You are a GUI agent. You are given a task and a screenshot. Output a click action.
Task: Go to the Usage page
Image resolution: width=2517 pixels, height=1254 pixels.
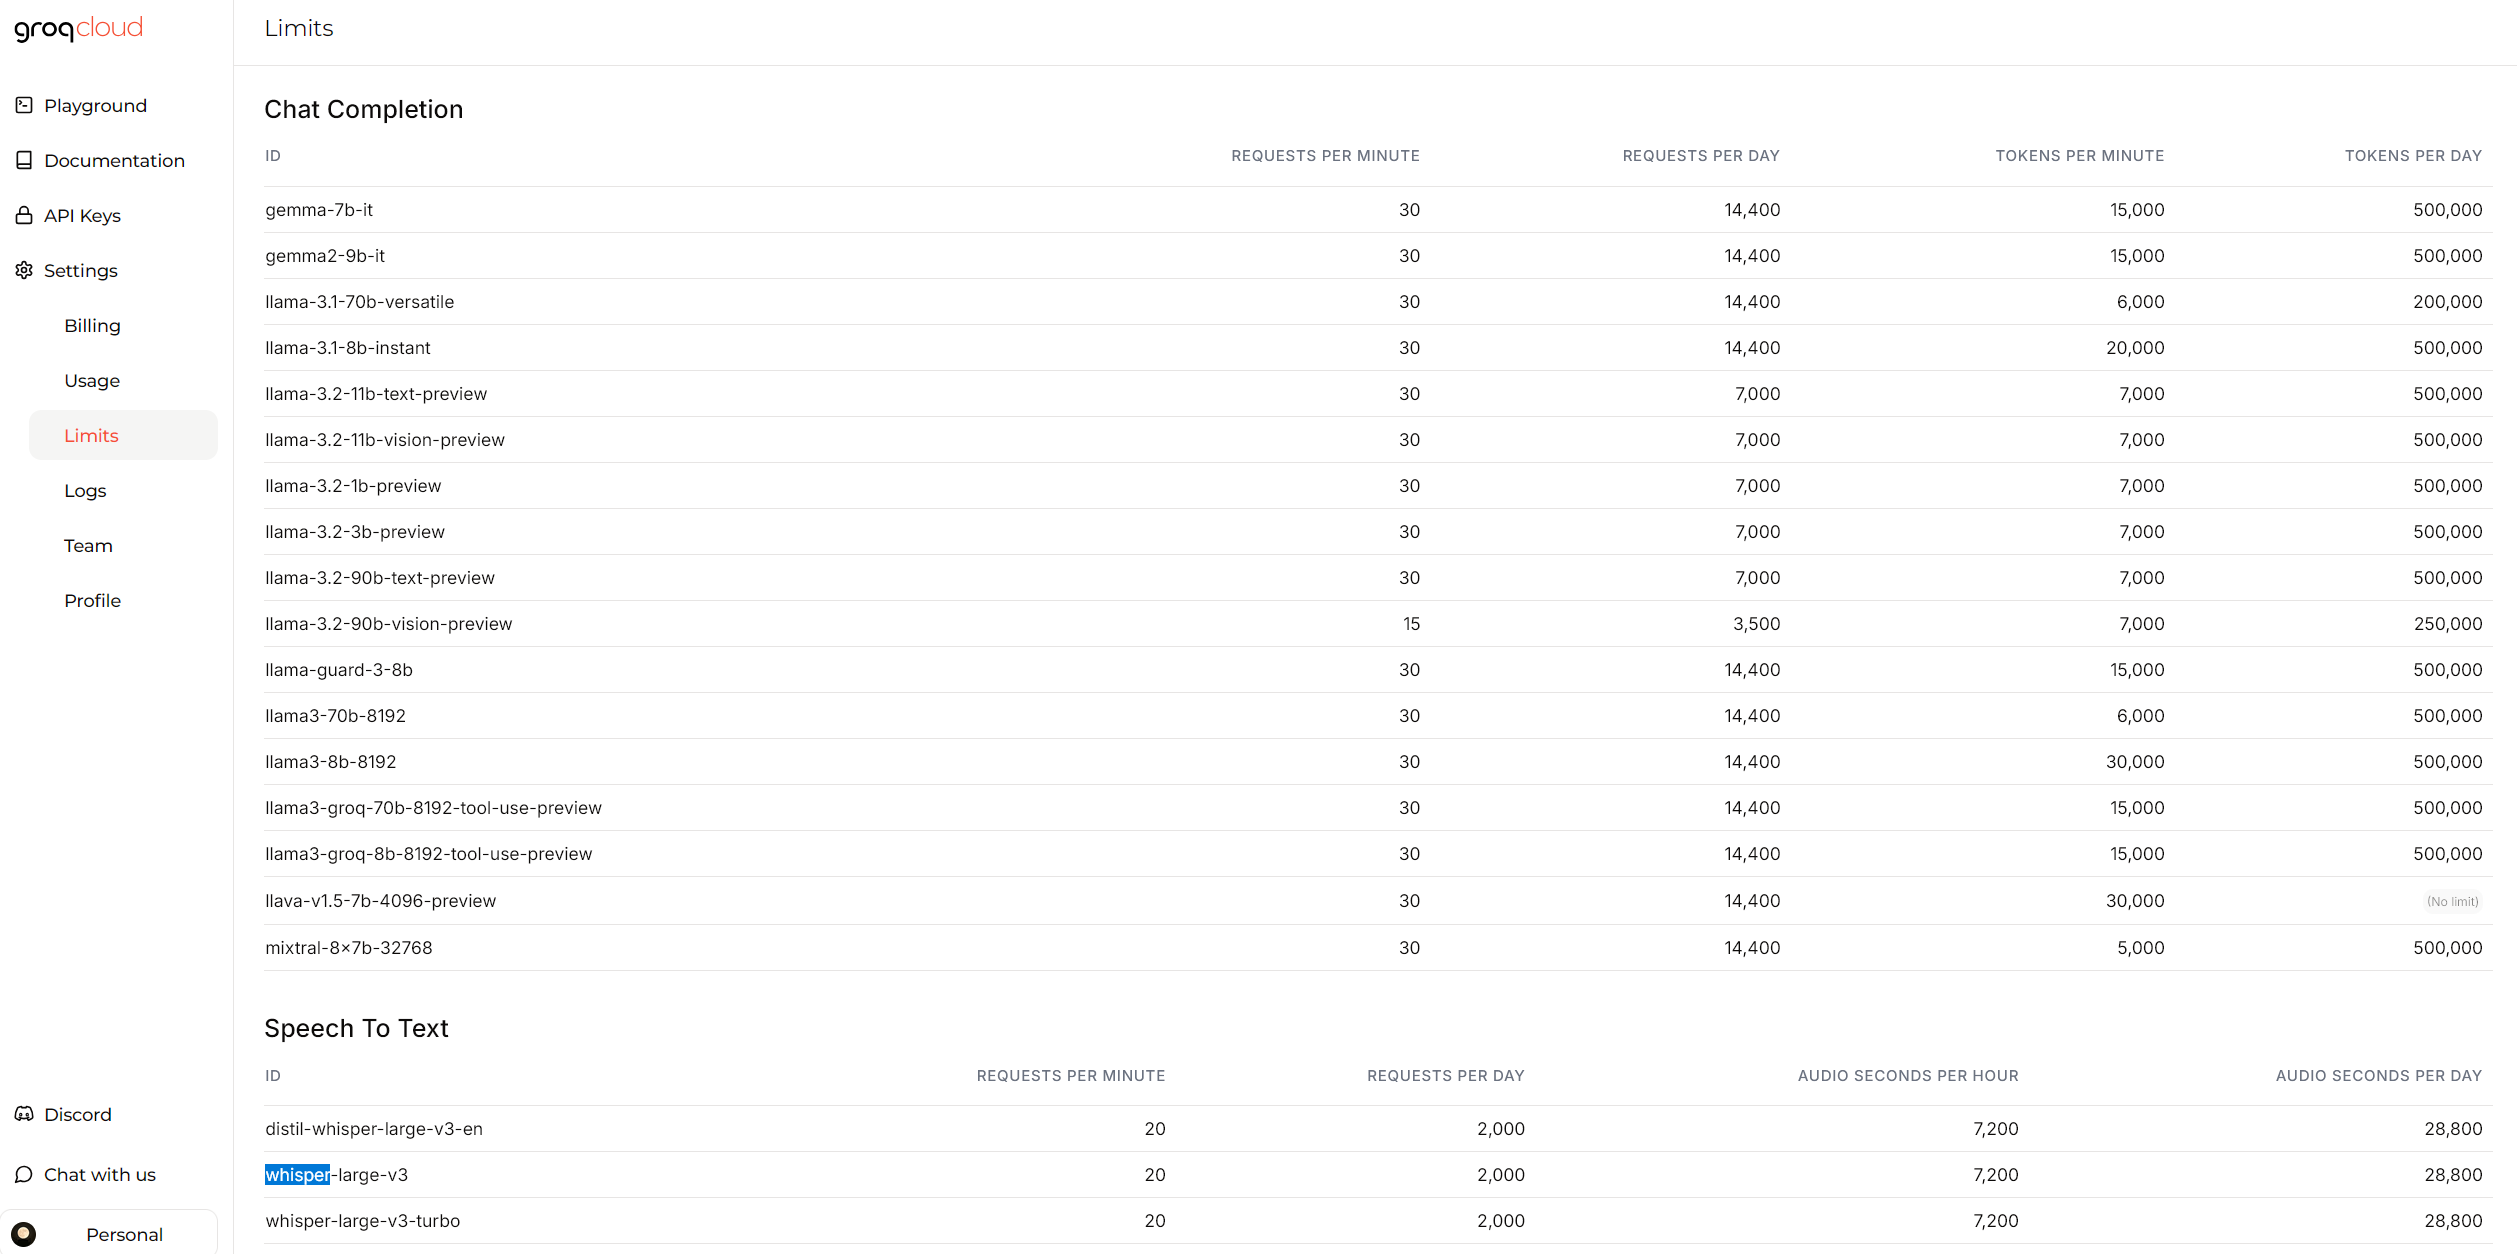click(92, 380)
